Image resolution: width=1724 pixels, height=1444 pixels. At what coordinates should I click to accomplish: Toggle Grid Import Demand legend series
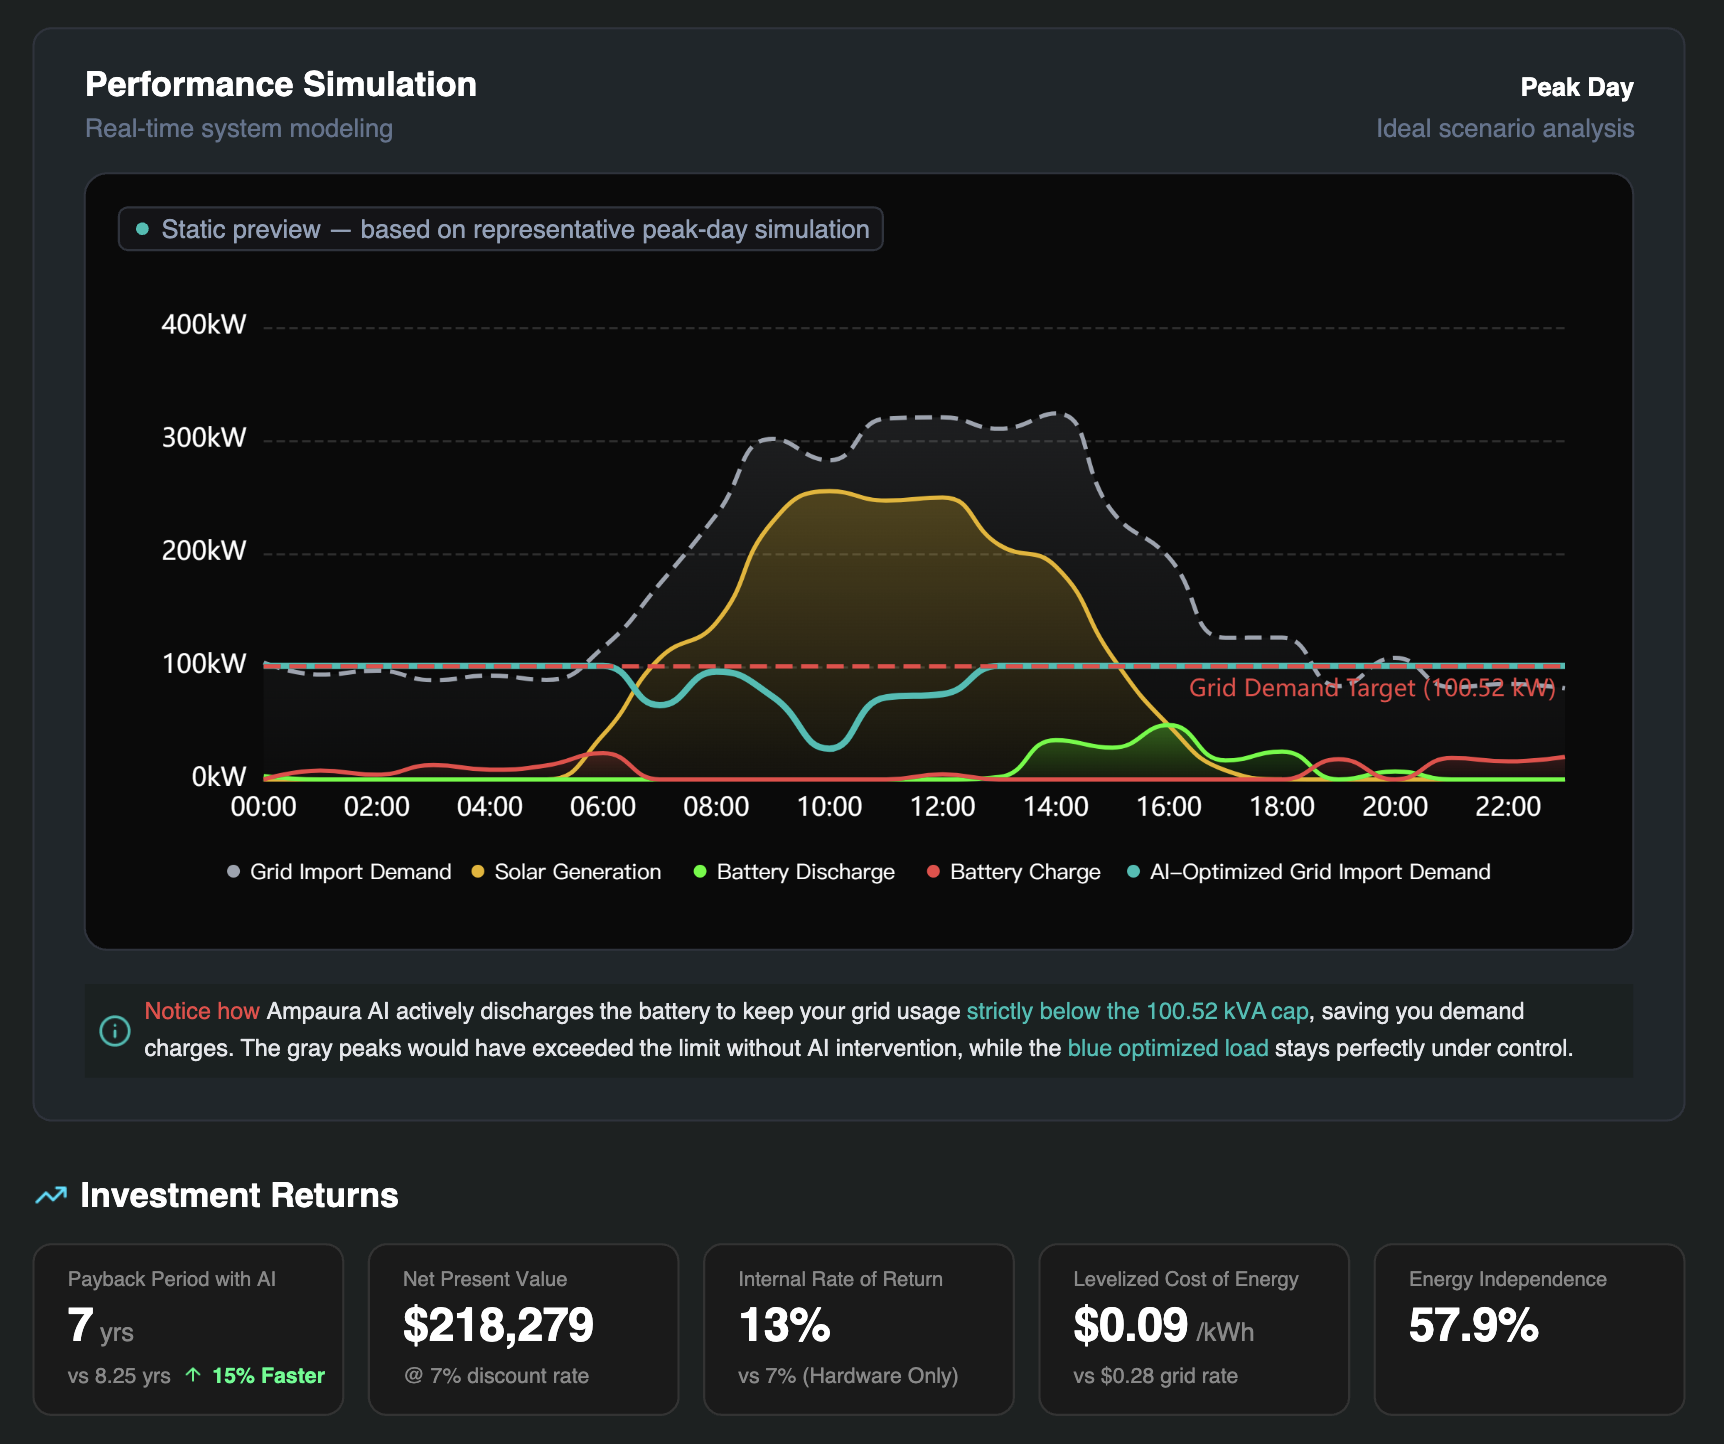pyautogui.click(x=339, y=872)
